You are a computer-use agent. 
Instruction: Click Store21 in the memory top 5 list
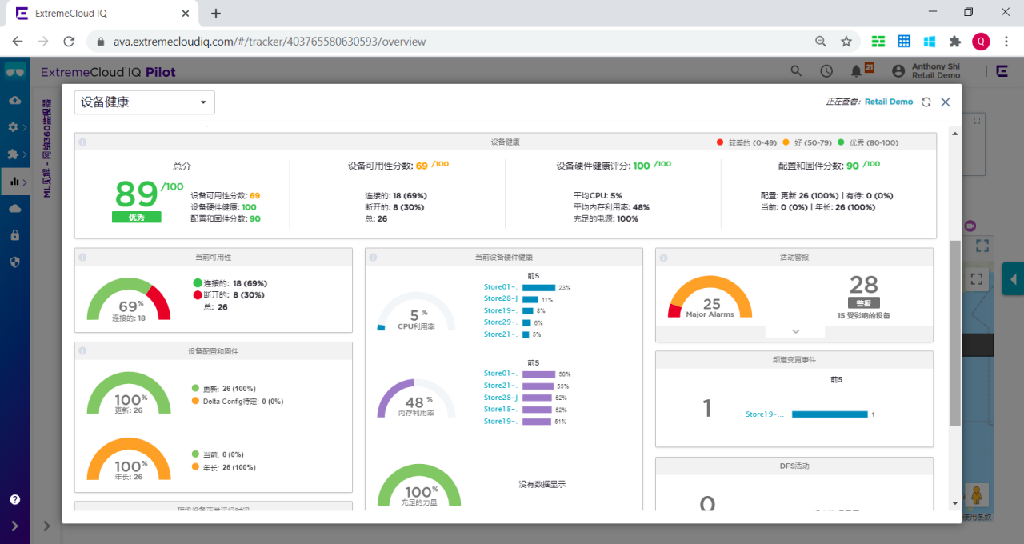(x=500, y=385)
